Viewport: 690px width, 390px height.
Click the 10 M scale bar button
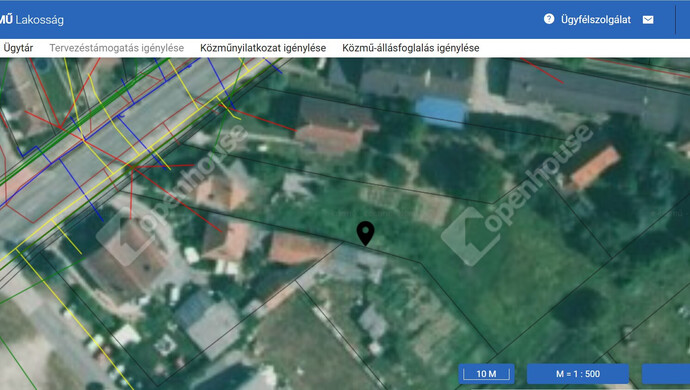(486, 374)
